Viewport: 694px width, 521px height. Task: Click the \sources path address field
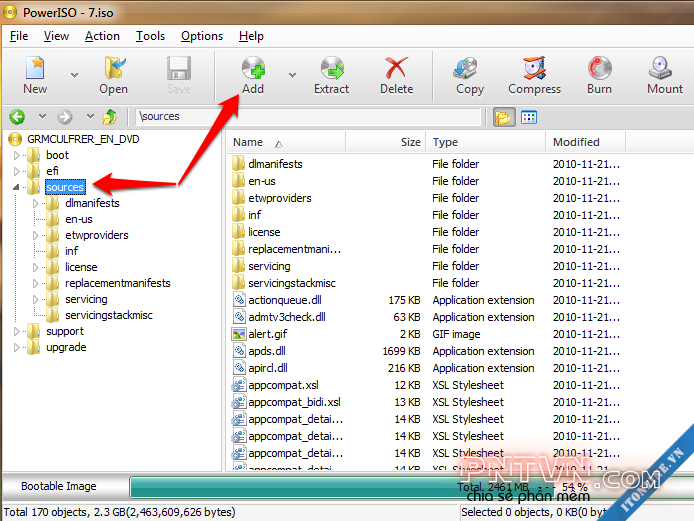coord(308,116)
